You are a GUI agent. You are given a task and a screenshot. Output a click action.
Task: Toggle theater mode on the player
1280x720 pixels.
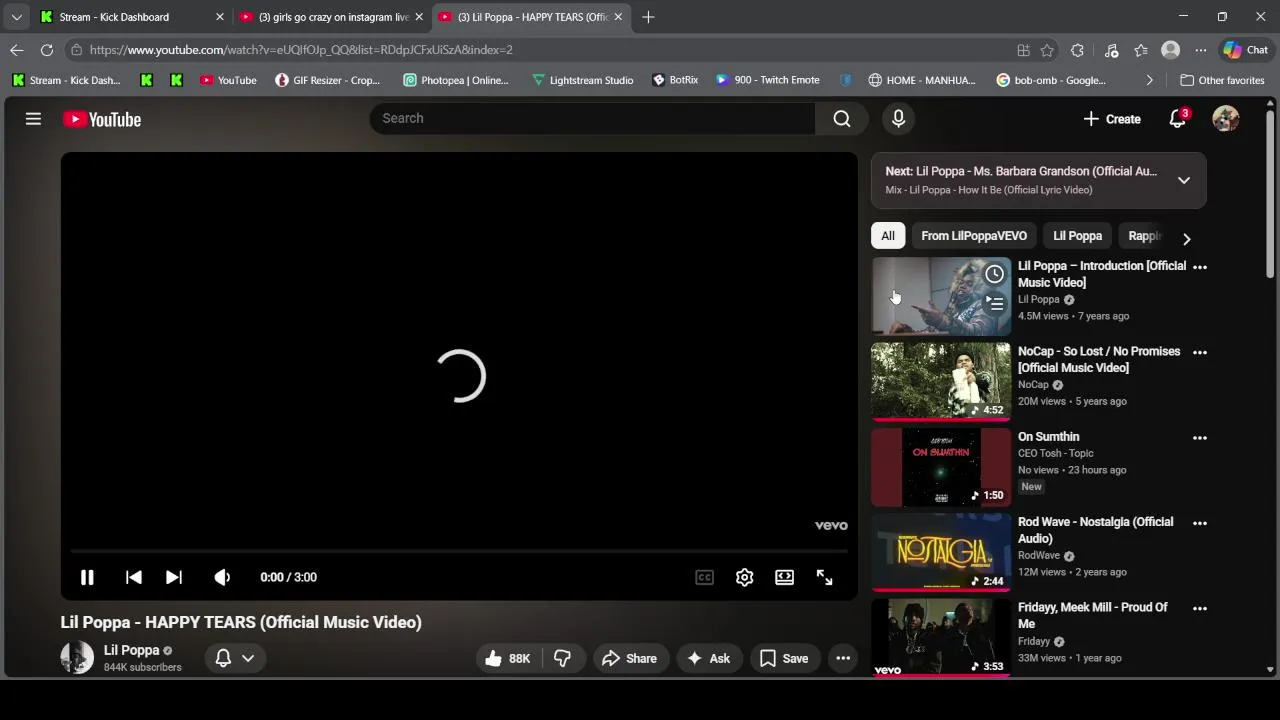coord(784,577)
